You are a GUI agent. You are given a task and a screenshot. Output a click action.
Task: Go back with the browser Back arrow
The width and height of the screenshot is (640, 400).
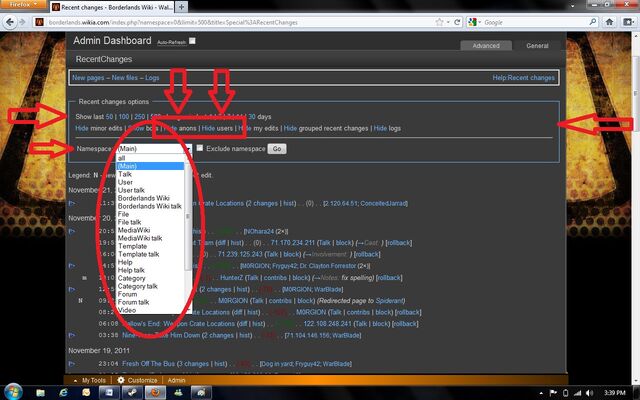(9, 22)
